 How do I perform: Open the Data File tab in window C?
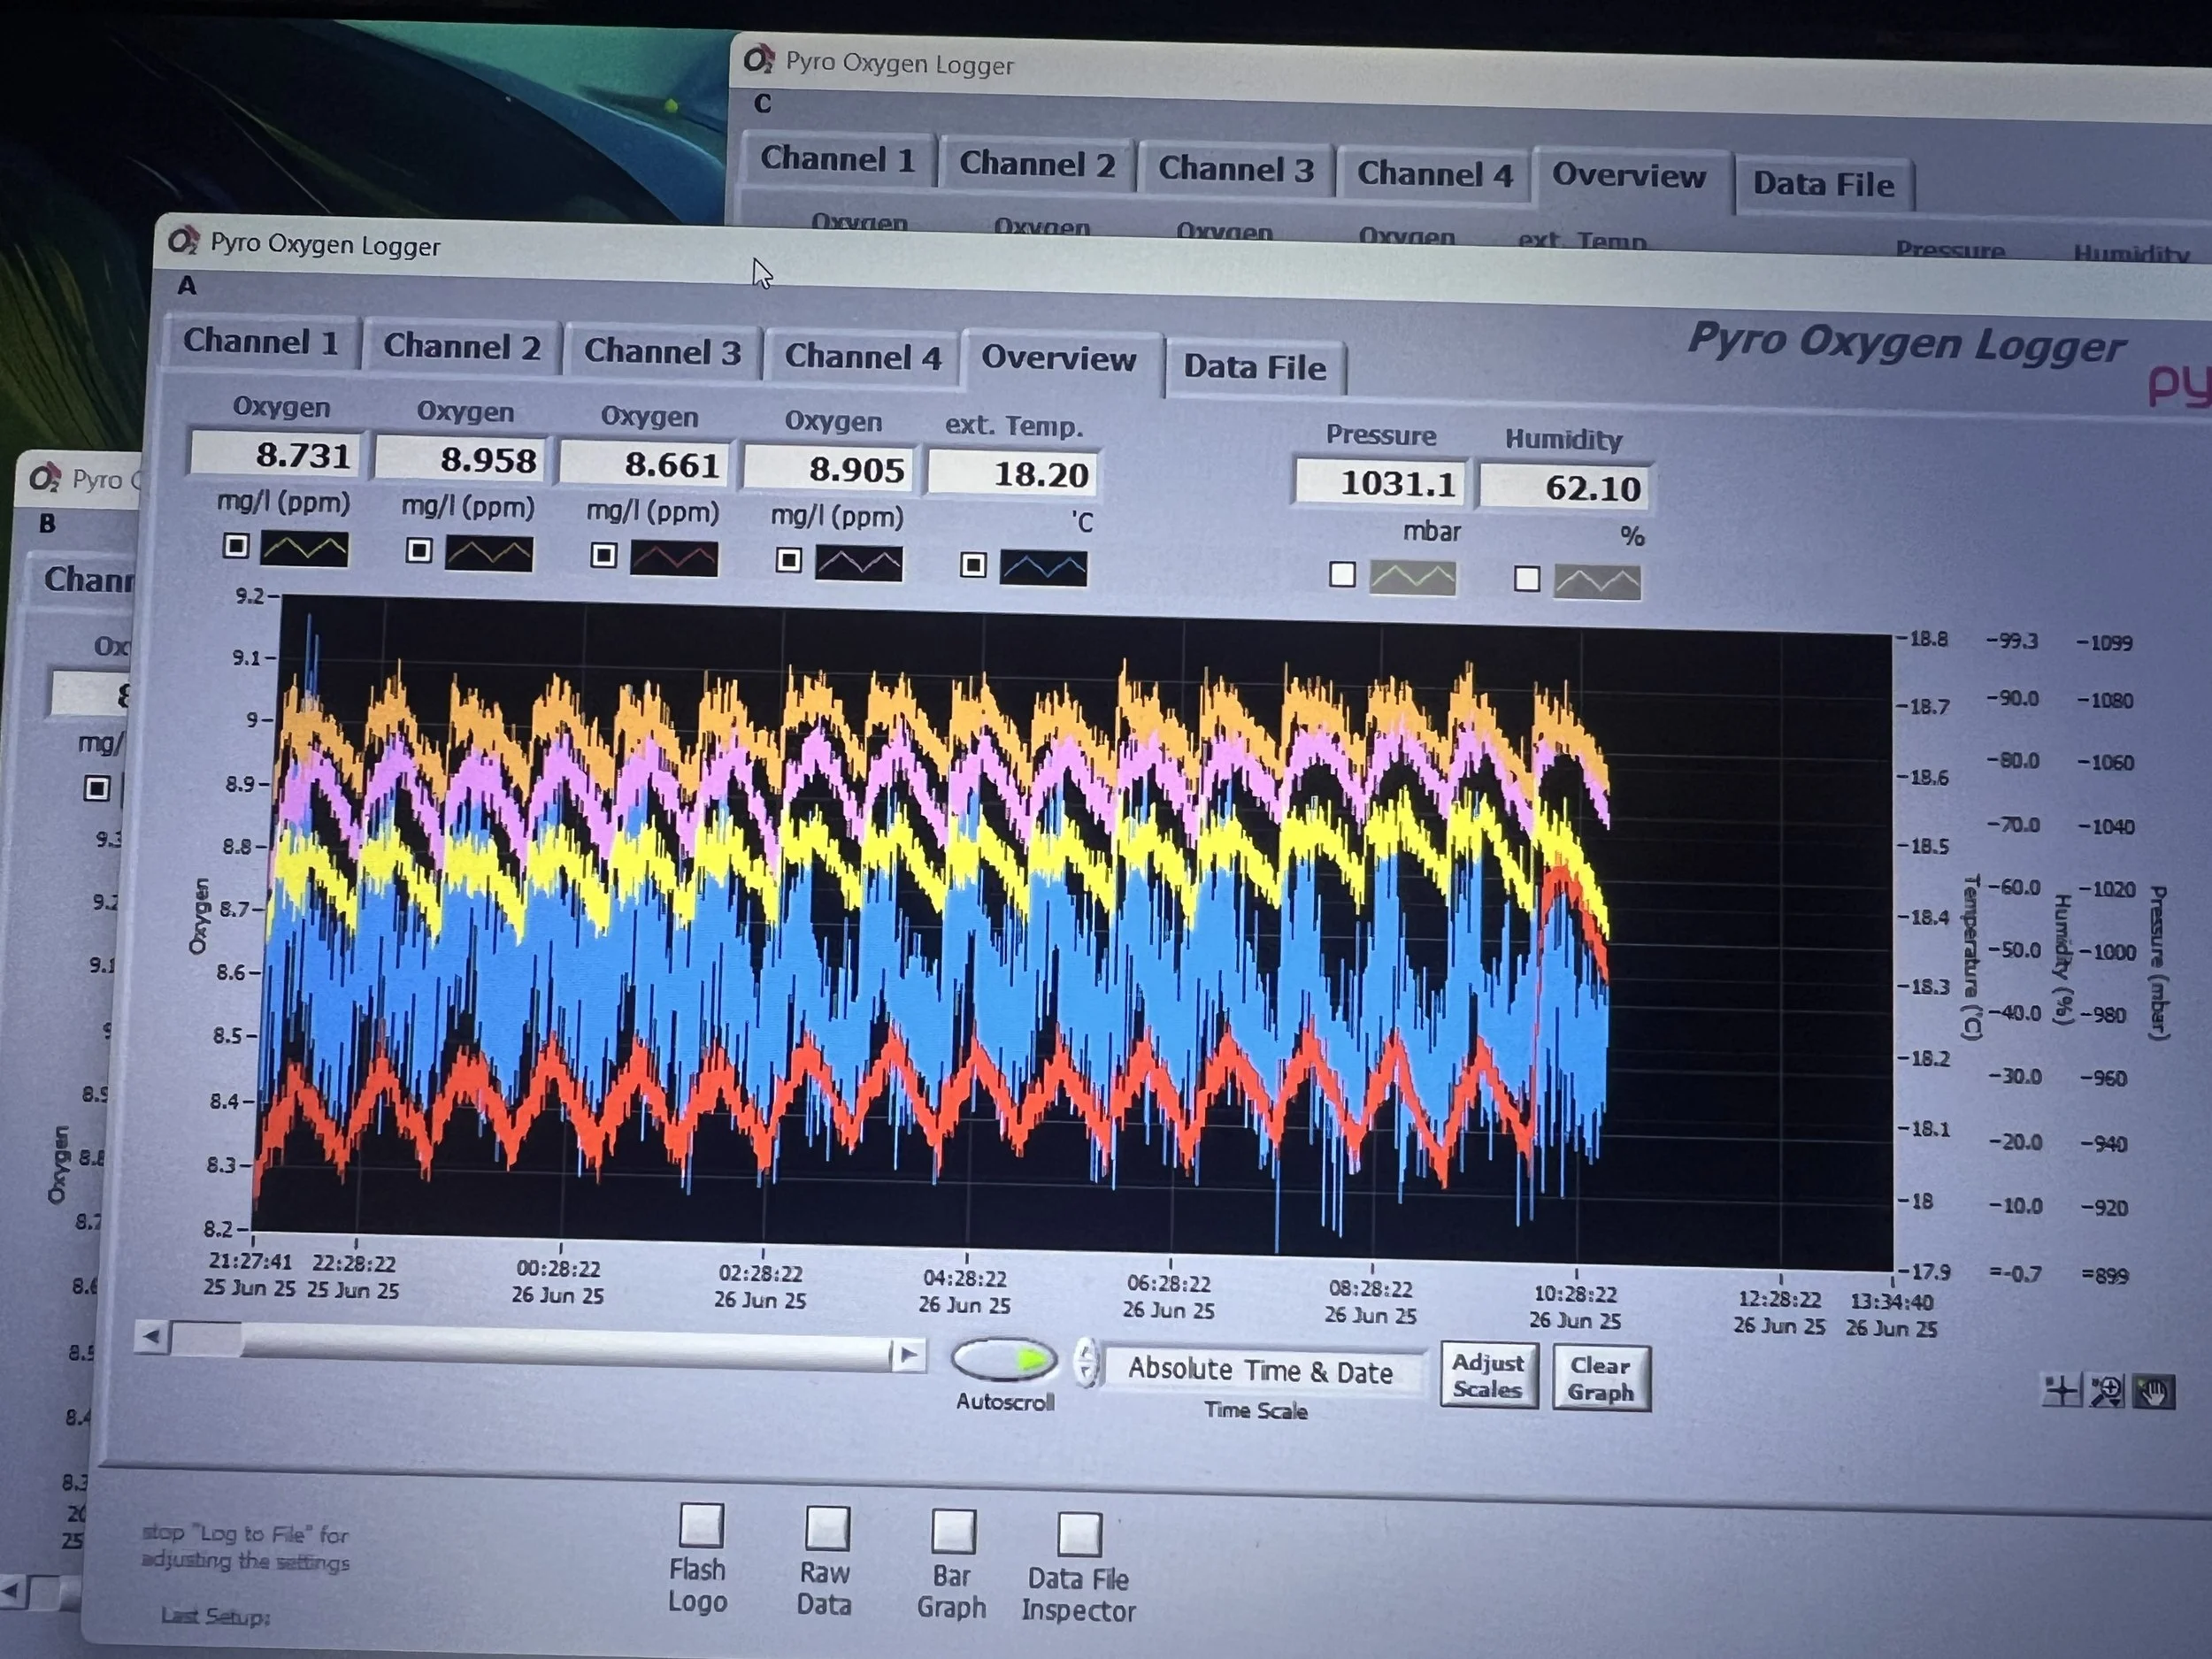pyautogui.click(x=1824, y=185)
